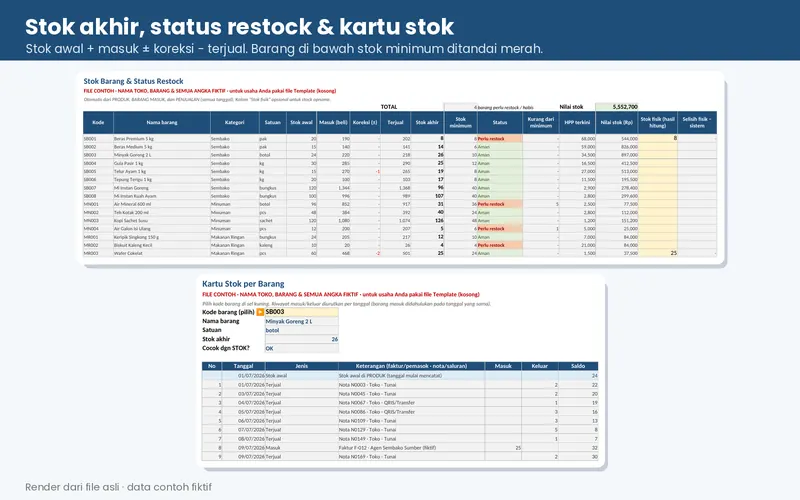This screenshot has height=500, width=800.
Task: Click the Nota N0003 - Toko - Tunai entry
Action: (367, 385)
